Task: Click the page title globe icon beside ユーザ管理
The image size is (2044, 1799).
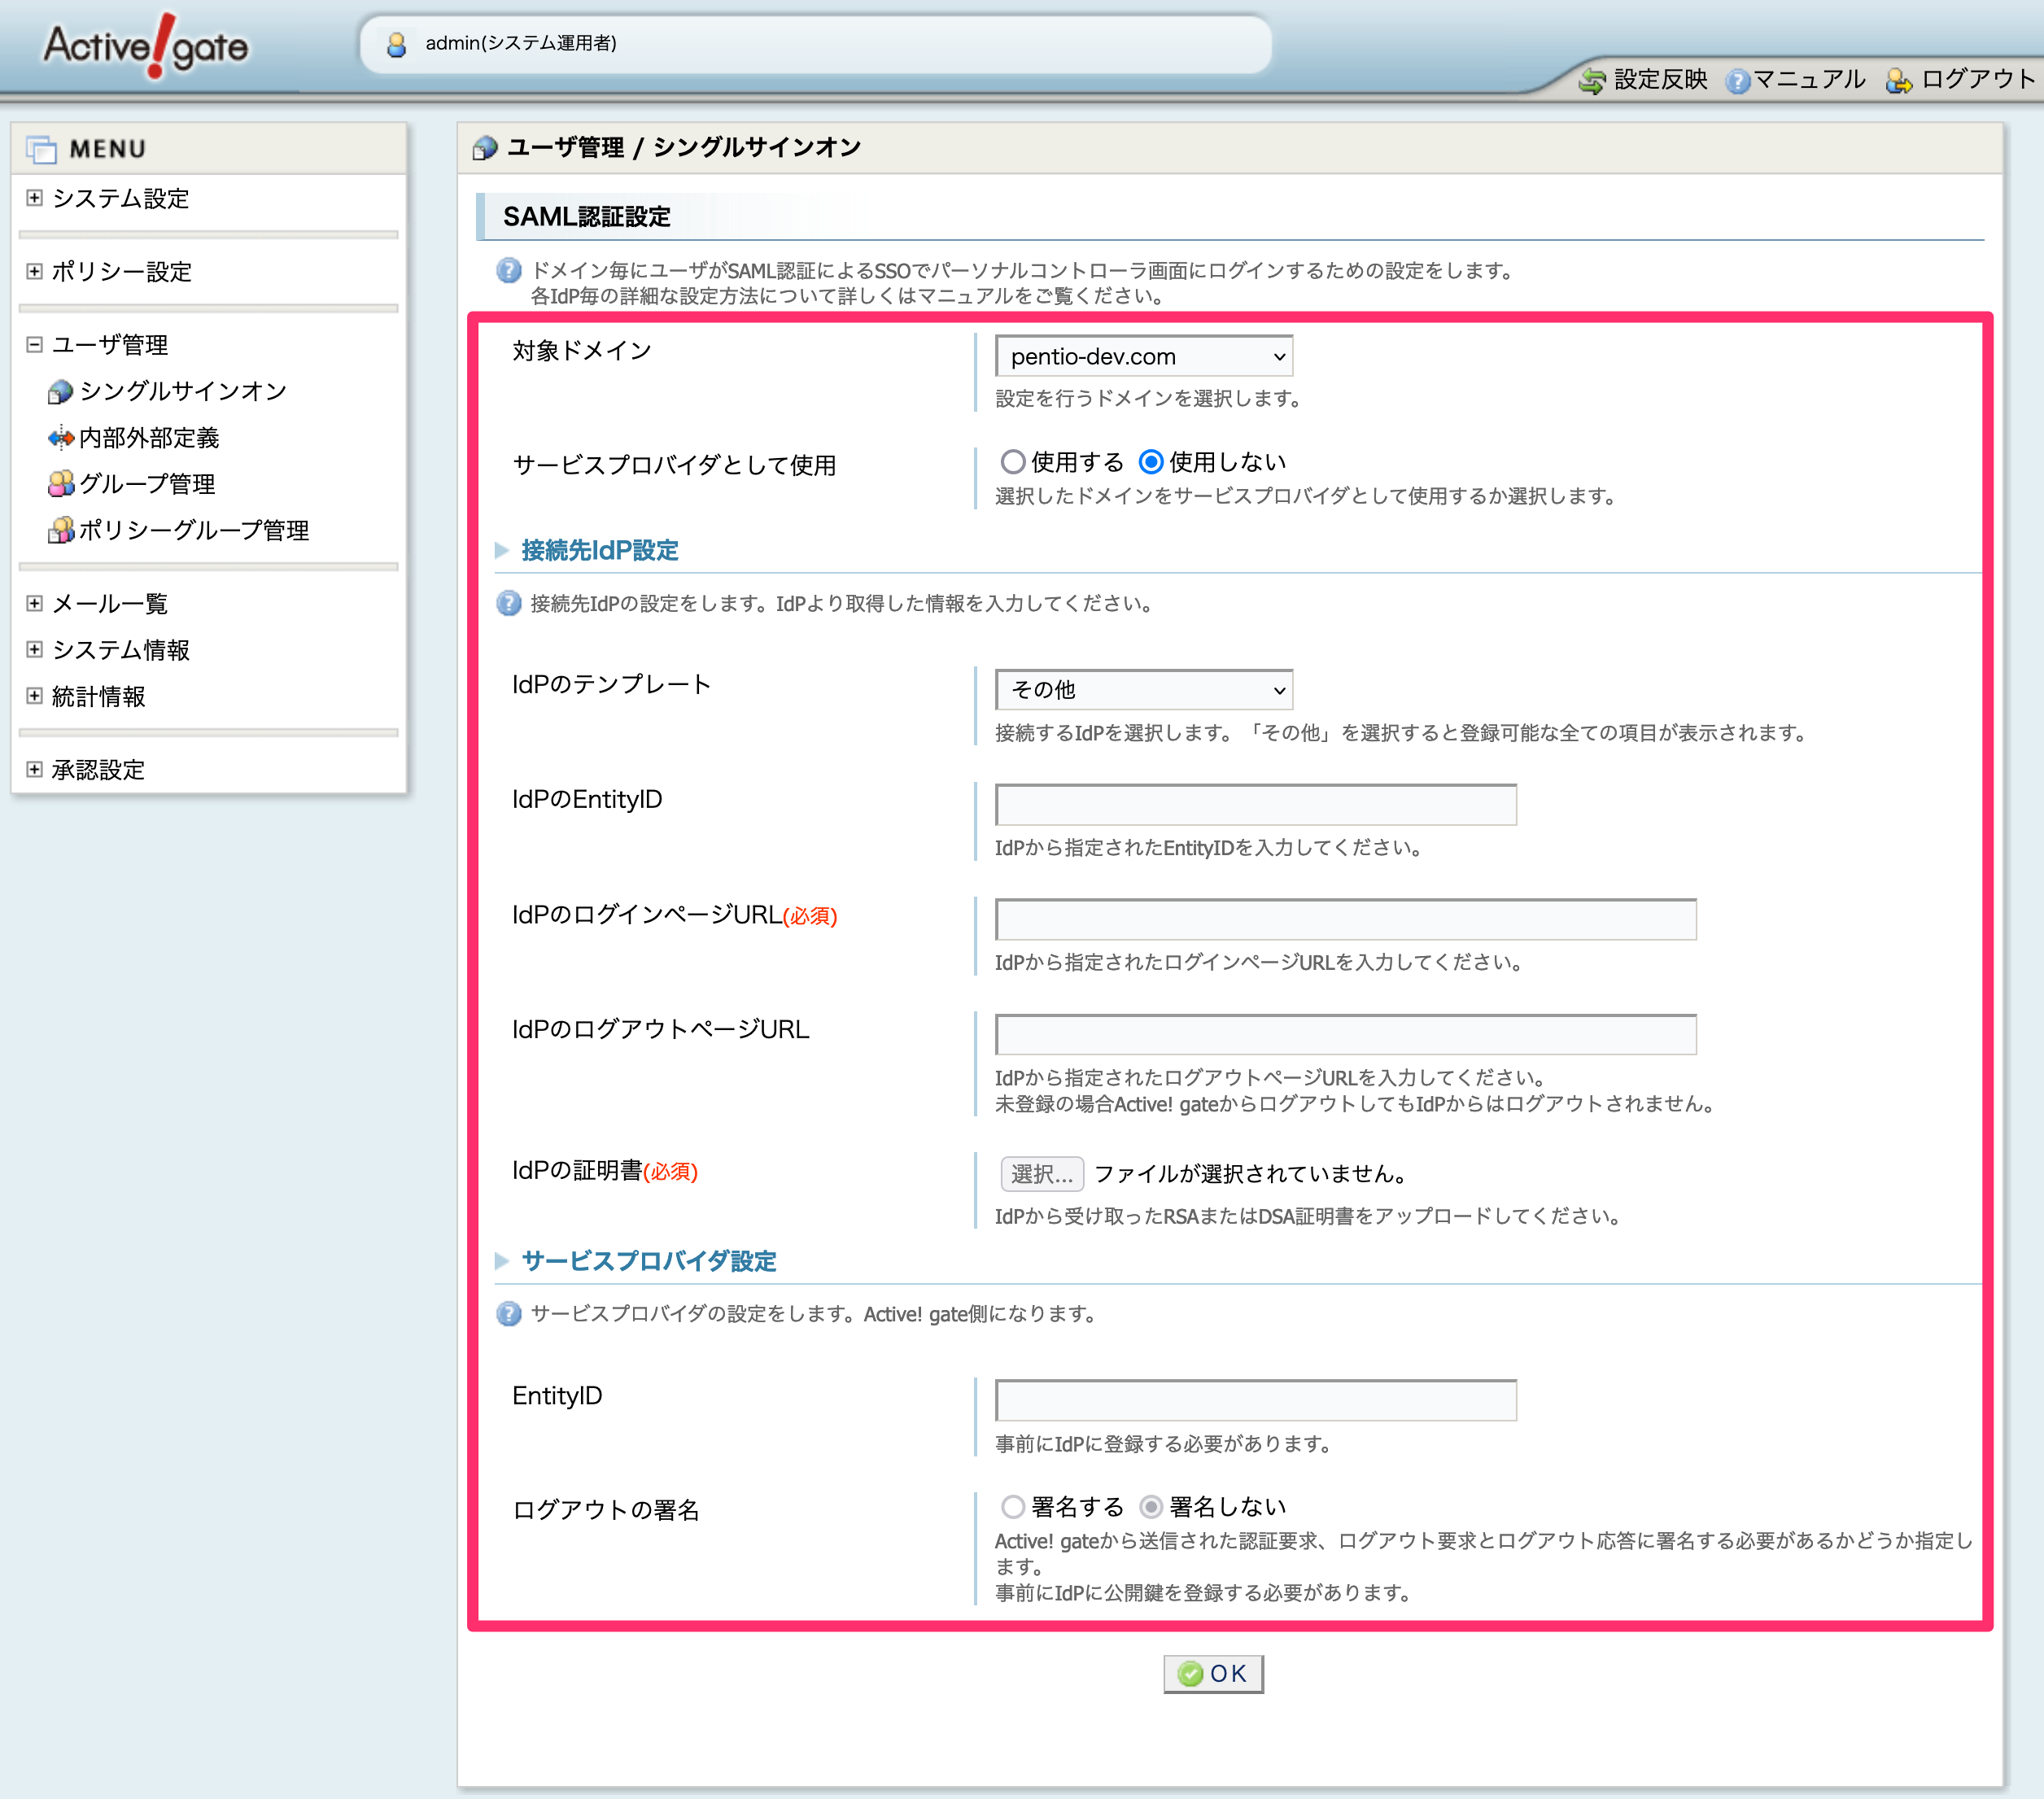Action: coord(485,148)
